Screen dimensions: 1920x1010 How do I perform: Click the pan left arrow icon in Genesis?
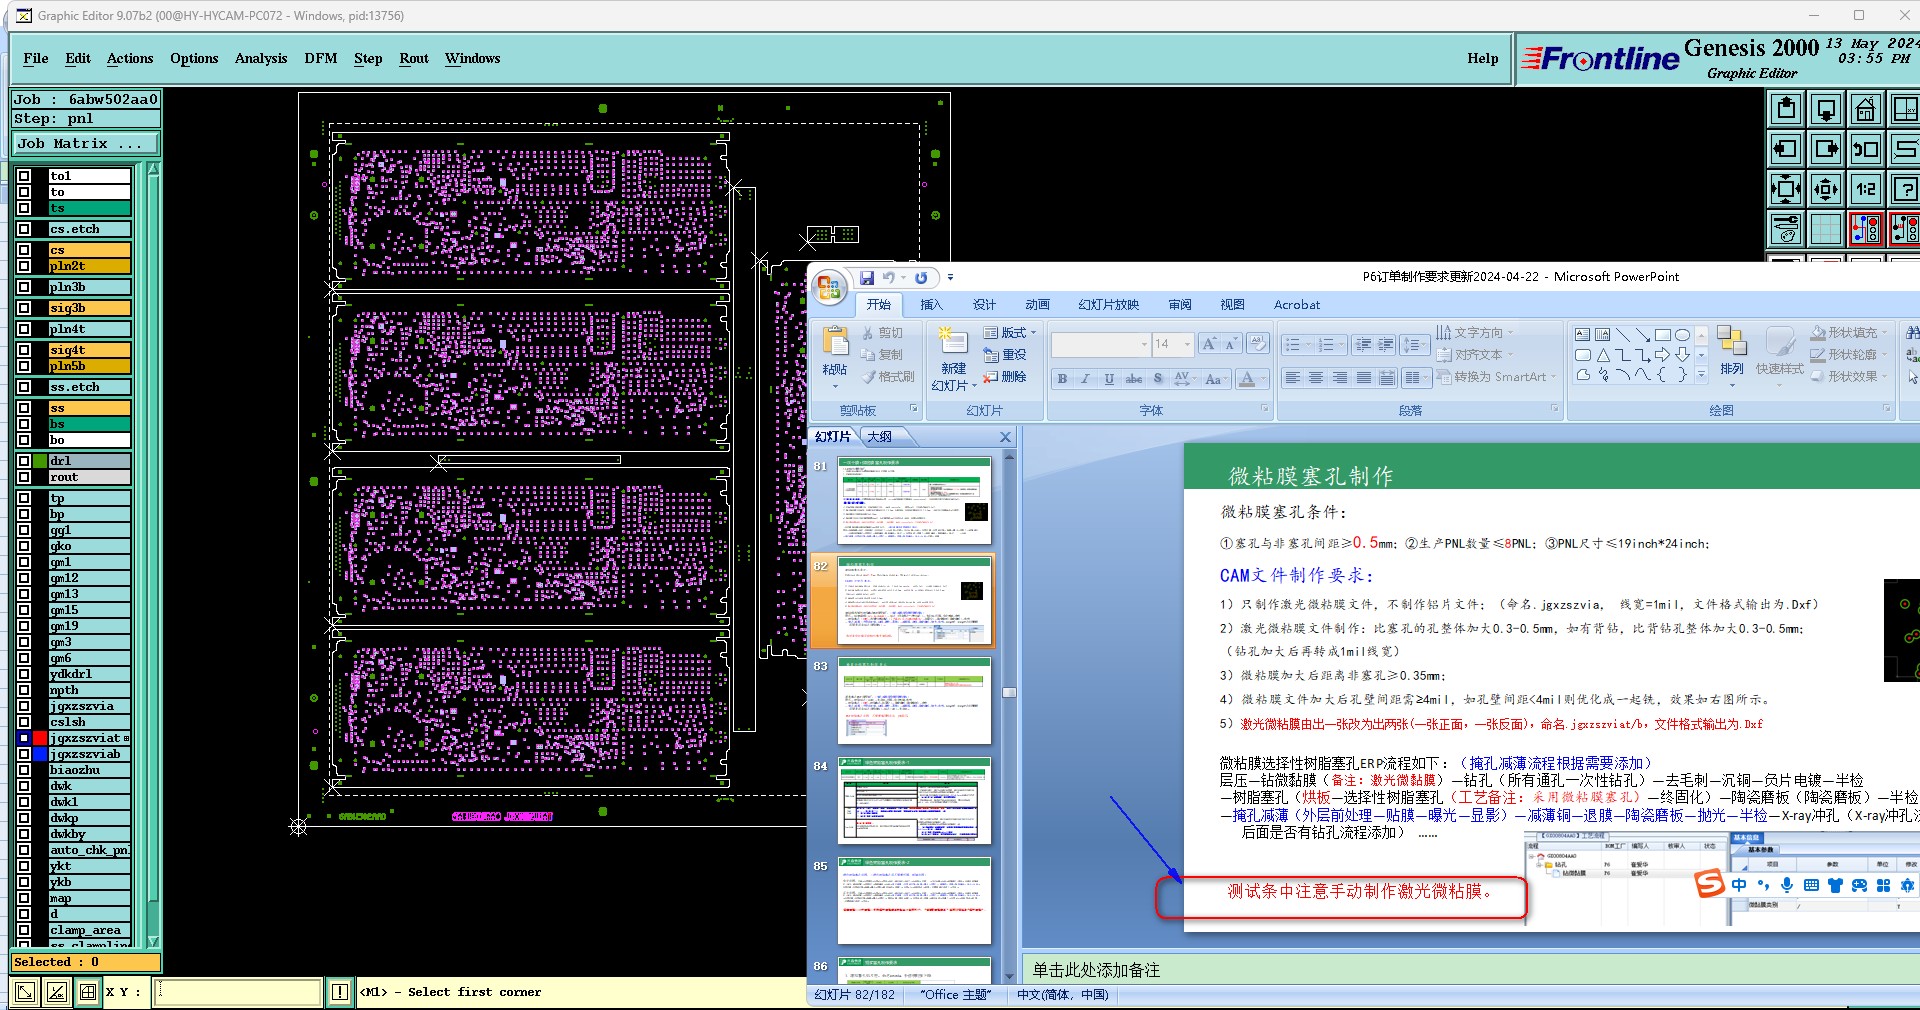coord(1786,149)
